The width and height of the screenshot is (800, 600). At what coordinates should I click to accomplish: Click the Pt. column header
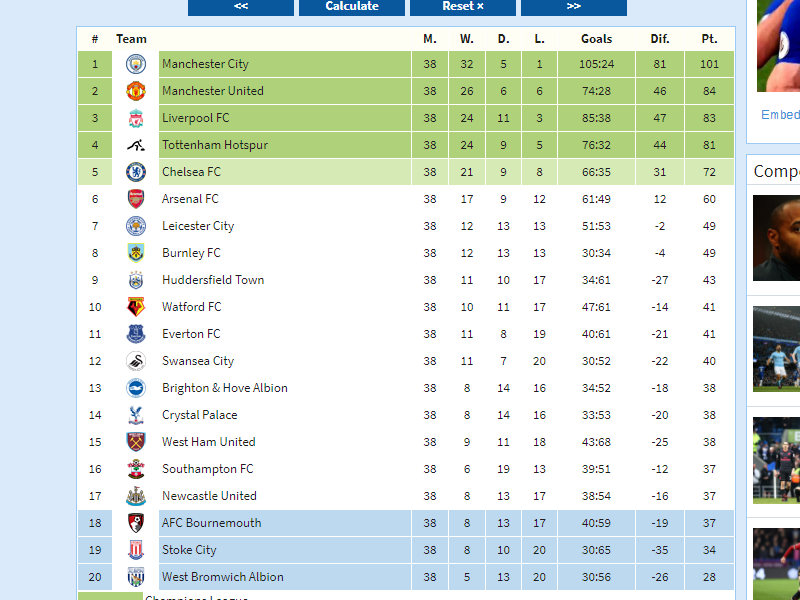pyautogui.click(x=709, y=39)
